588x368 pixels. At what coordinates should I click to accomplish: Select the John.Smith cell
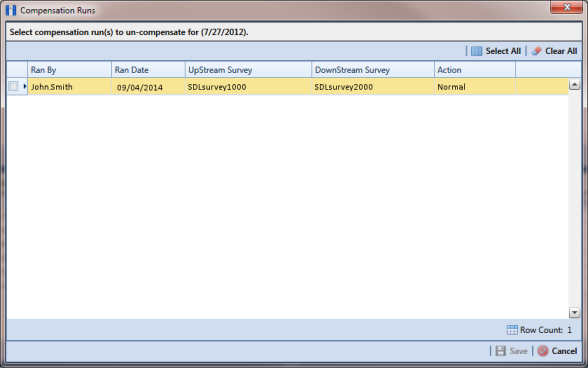(69, 87)
